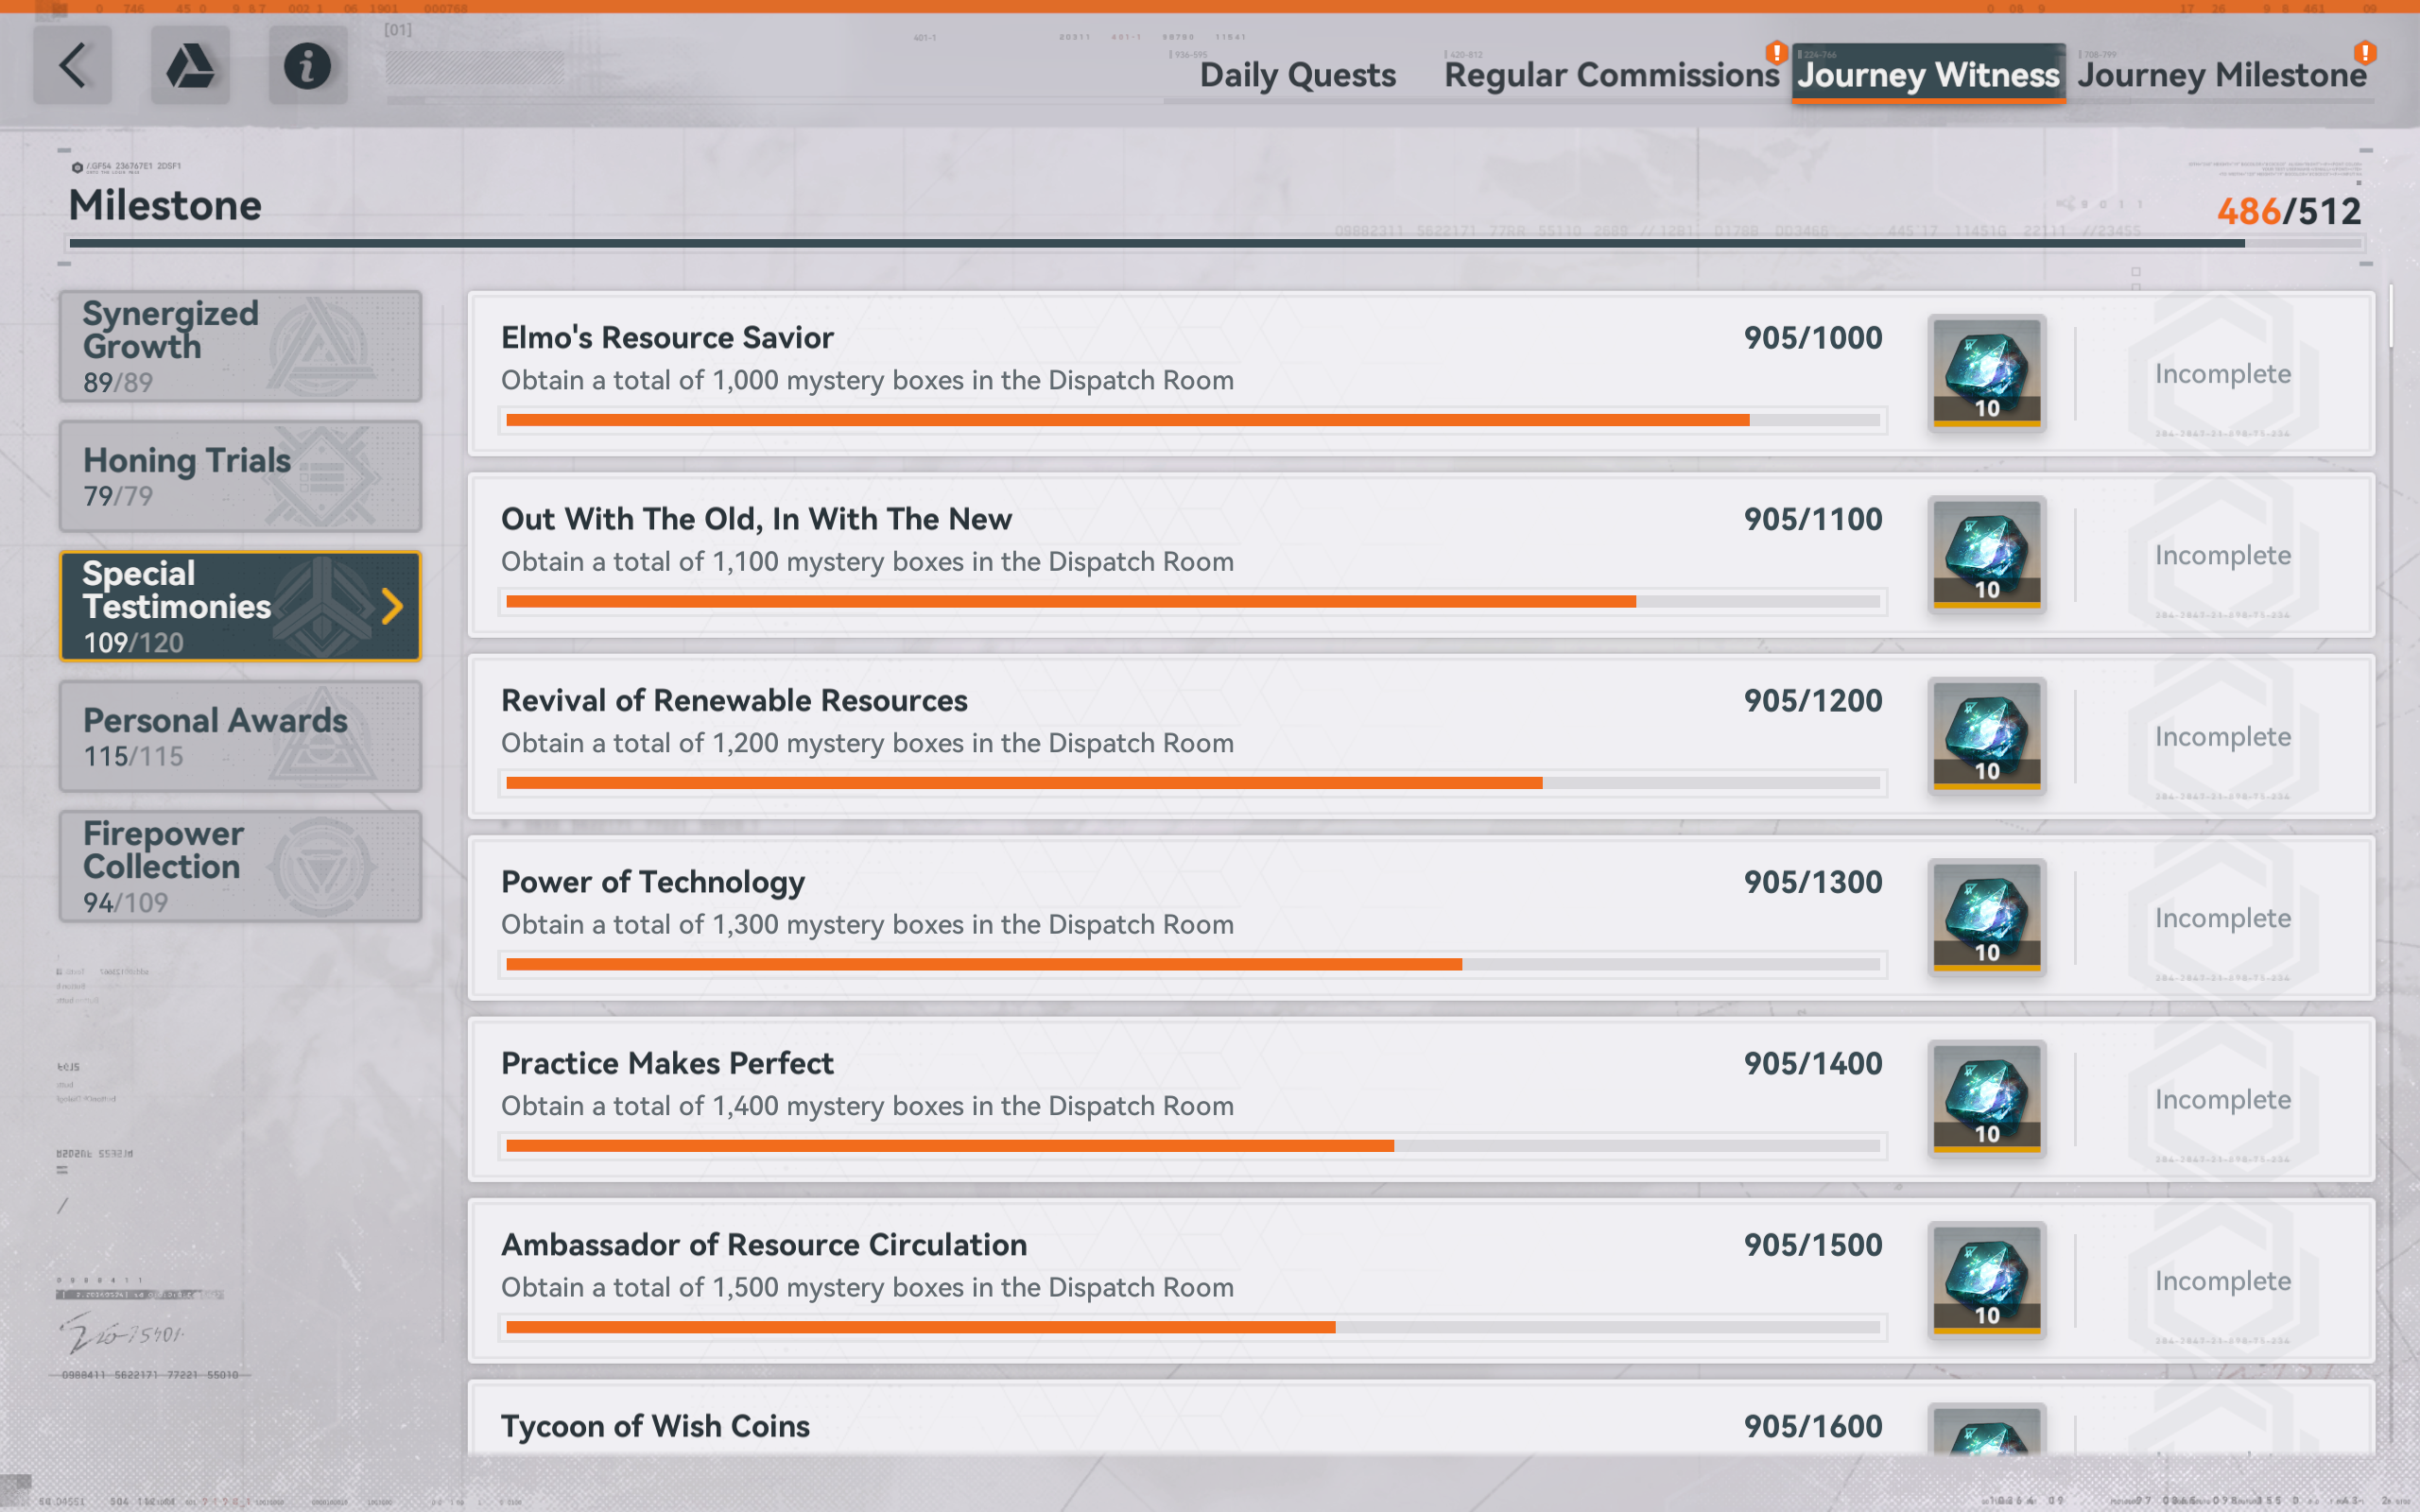Open the Regular Commissions tab
This screenshot has height=1512, width=2420.
tap(1611, 75)
